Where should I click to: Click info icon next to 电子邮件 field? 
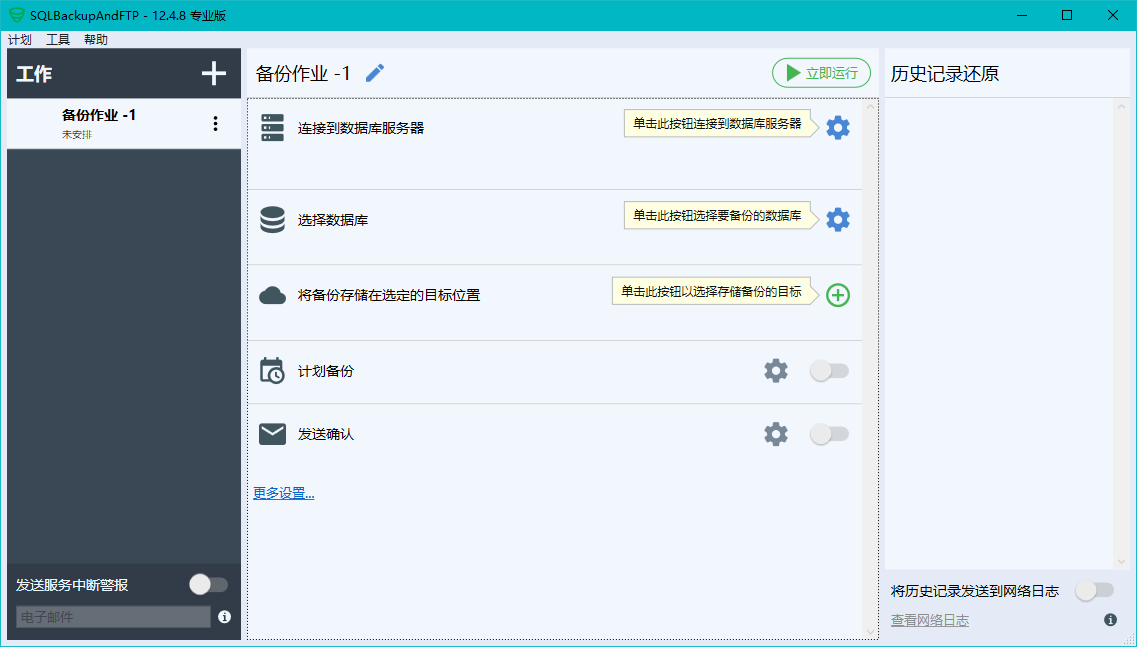point(225,617)
